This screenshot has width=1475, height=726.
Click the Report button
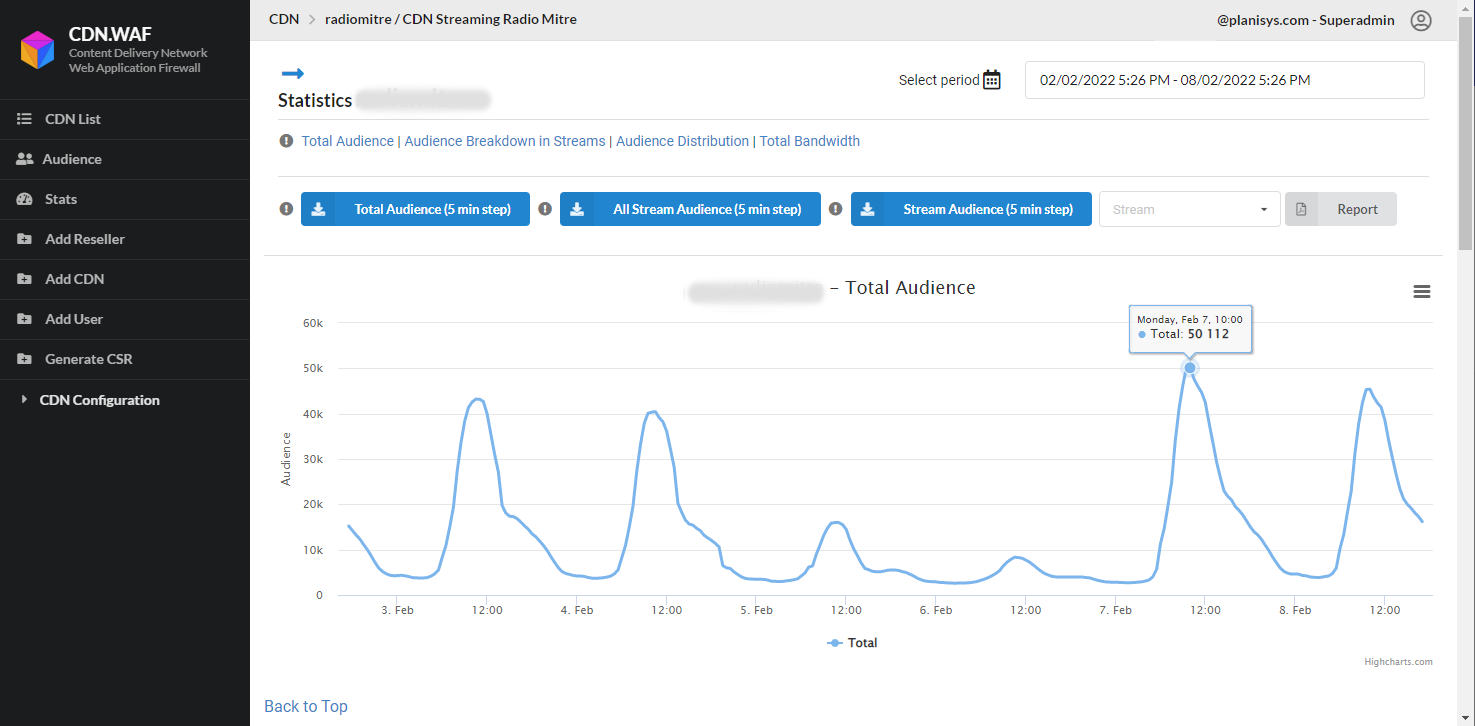(x=1340, y=209)
